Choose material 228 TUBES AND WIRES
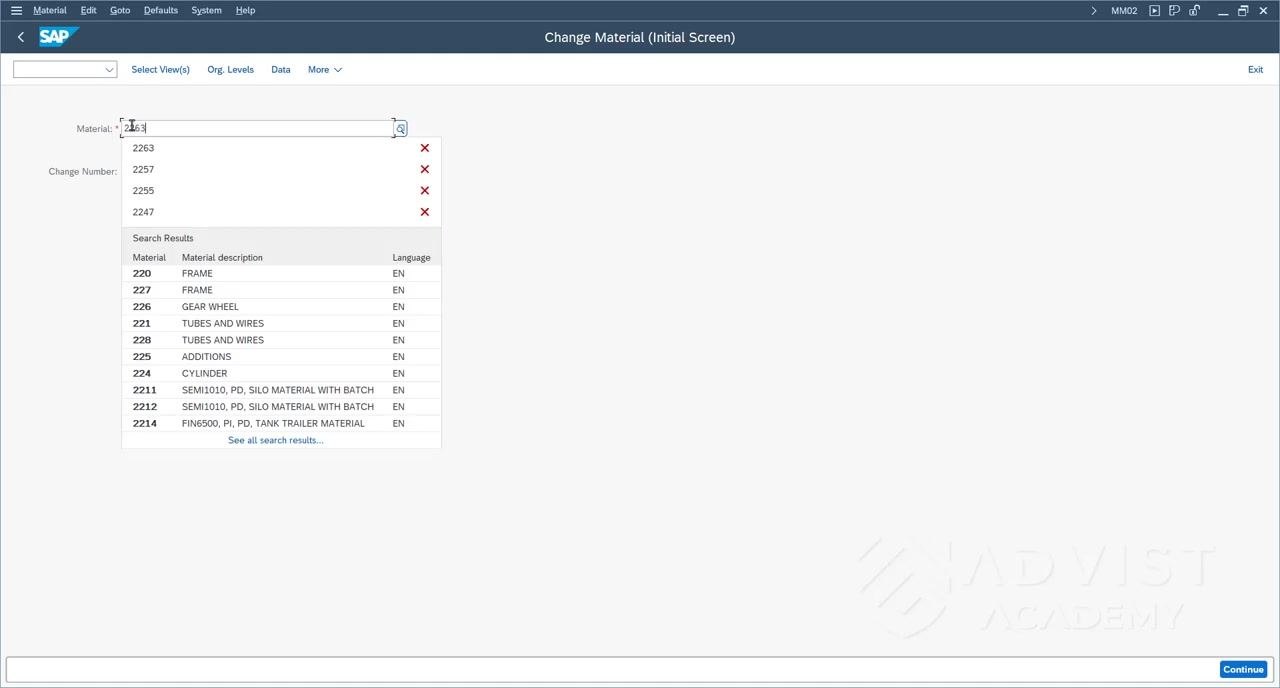 281,340
